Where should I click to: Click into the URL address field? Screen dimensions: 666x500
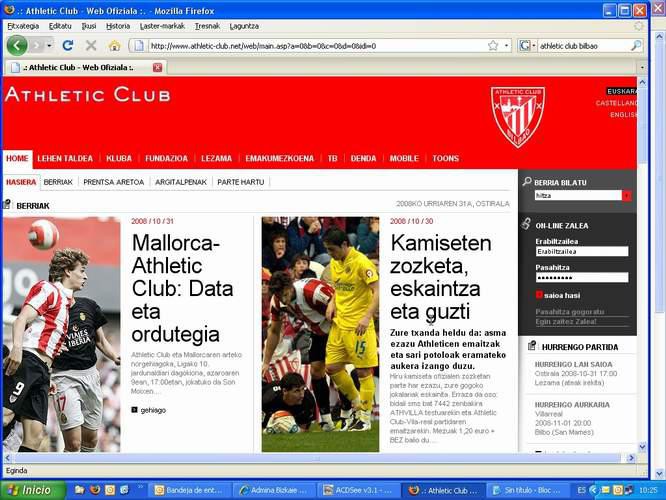(x=316, y=45)
